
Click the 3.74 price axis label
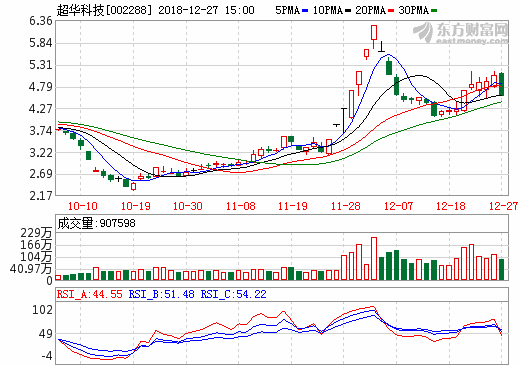[41, 131]
